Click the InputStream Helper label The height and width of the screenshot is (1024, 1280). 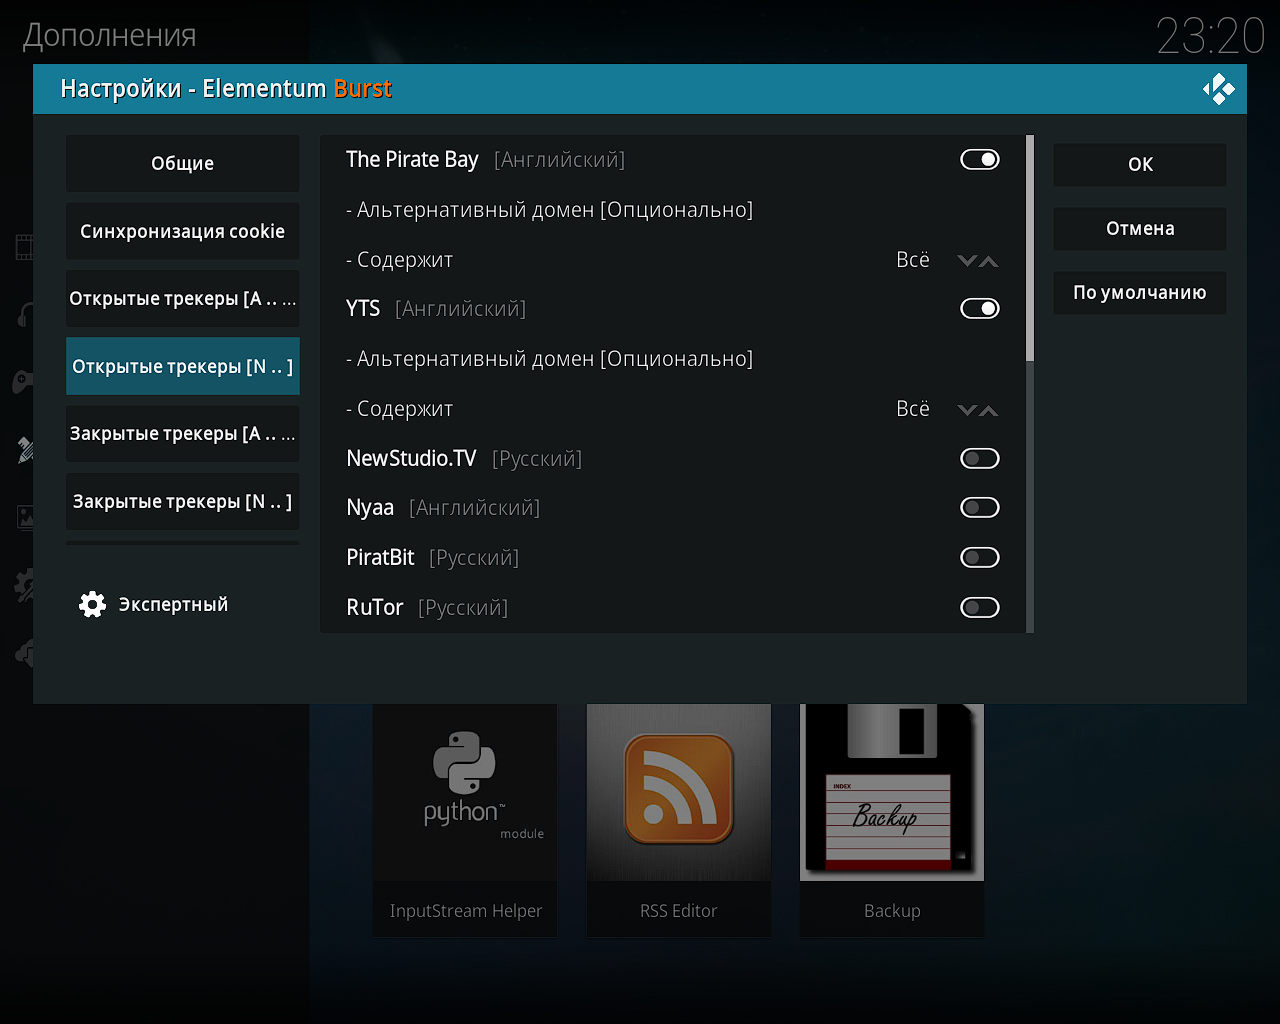click(x=465, y=910)
